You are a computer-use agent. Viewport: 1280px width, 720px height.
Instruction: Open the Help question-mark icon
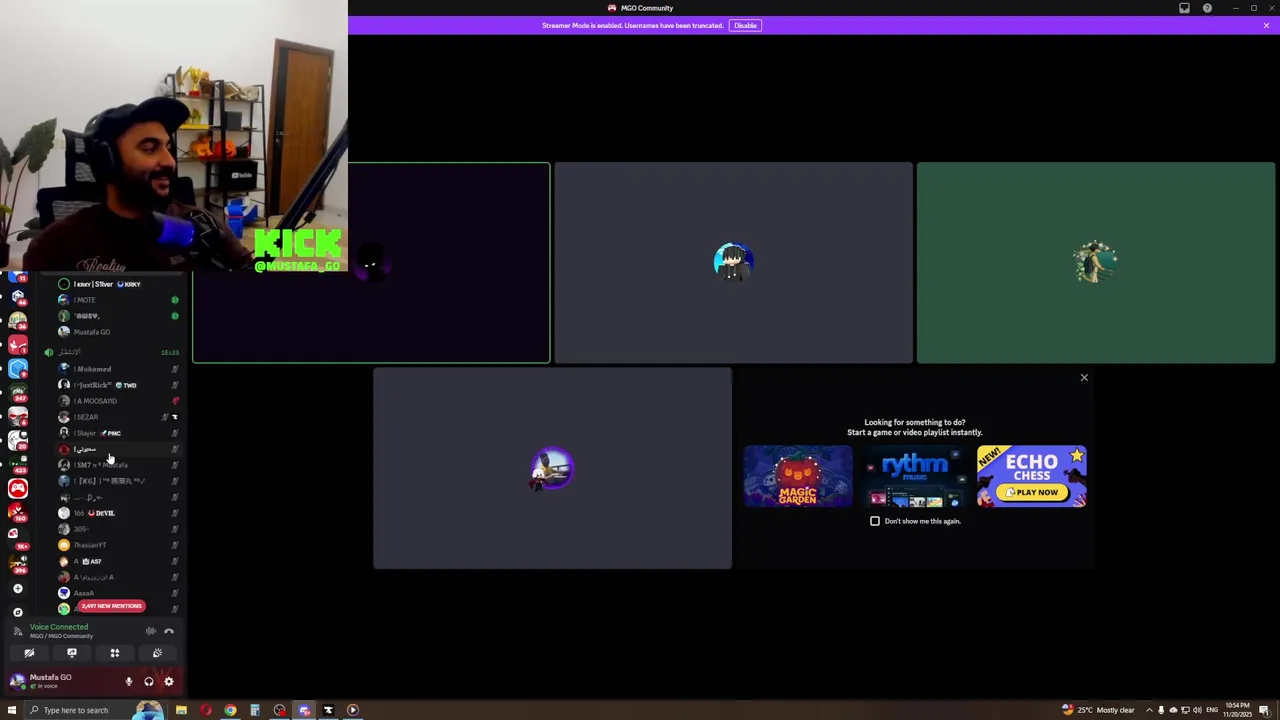click(x=1207, y=8)
